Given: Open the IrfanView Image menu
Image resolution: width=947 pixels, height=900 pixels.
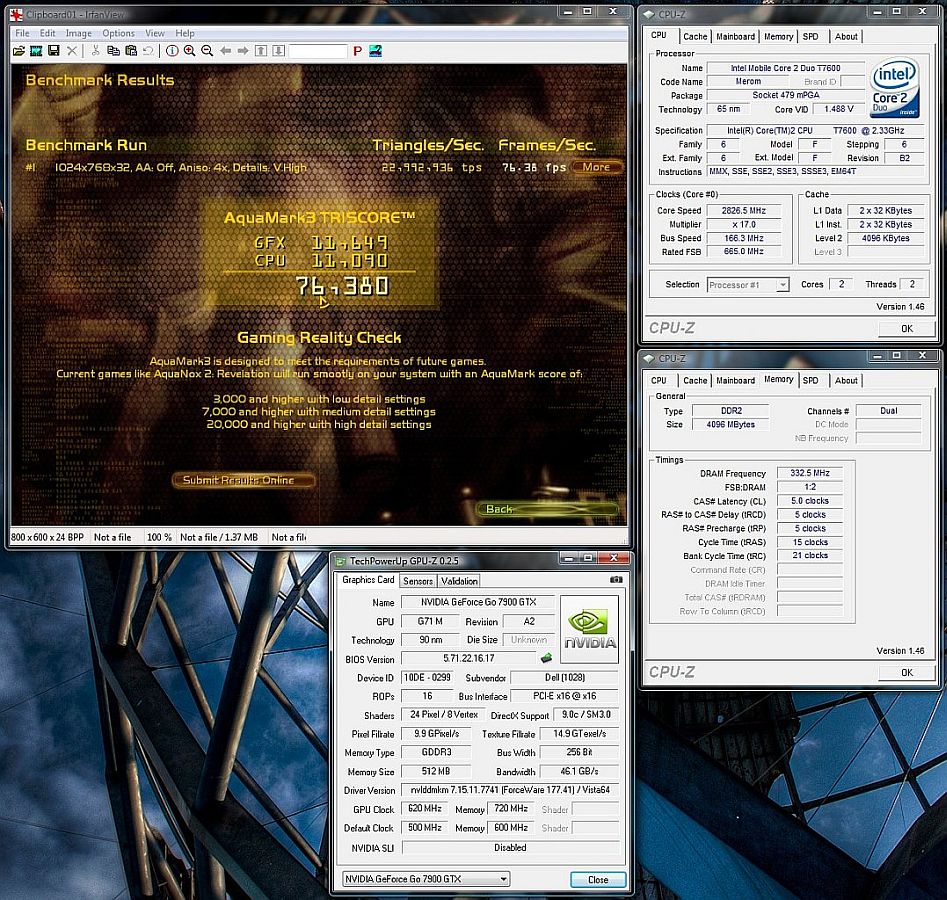Looking at the screenshot, I should point(79,33).
